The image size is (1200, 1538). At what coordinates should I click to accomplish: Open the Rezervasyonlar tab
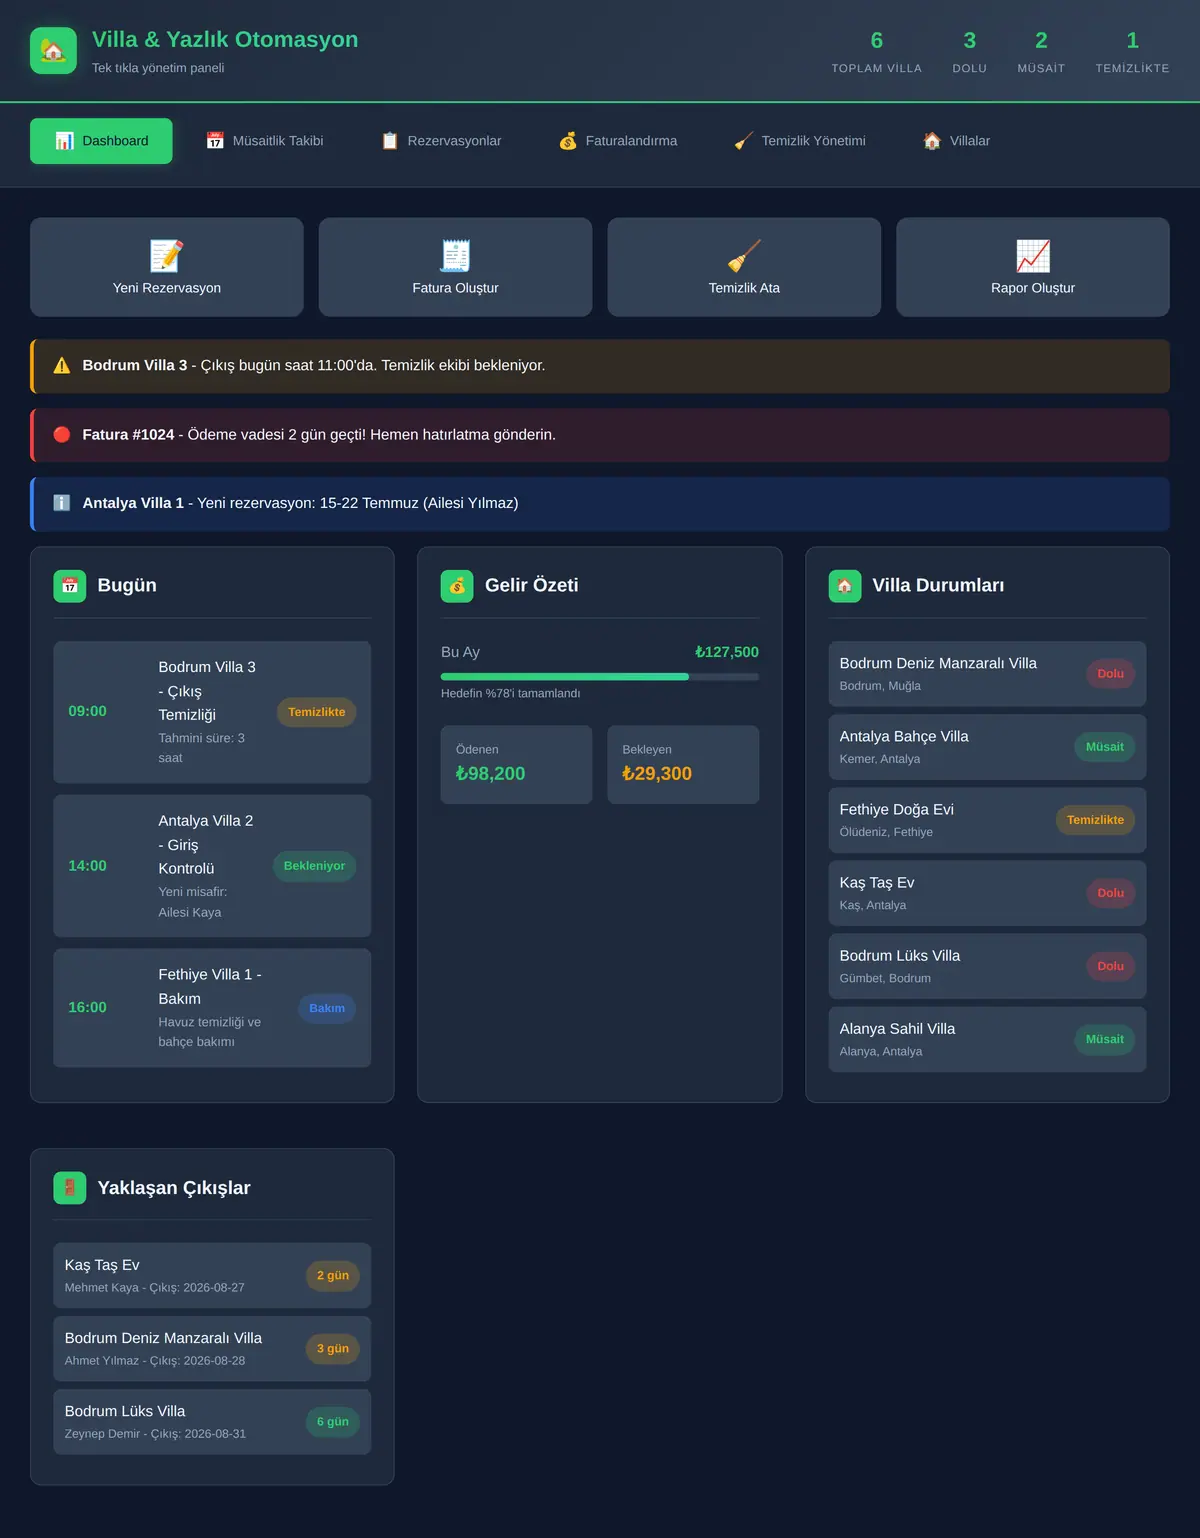pyautogui.click(x=441, y=141)
